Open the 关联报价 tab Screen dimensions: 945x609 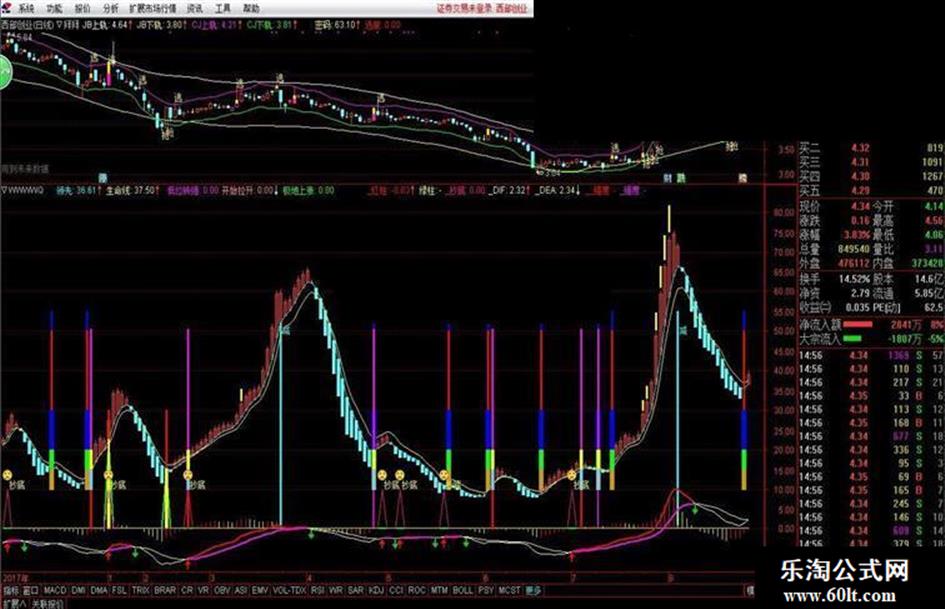coord(48,604)
